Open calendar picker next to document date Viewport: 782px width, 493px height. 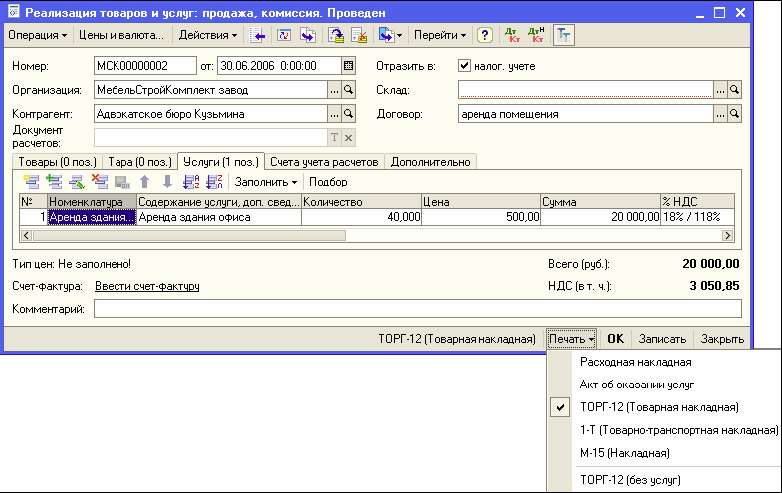coord(348,66)
